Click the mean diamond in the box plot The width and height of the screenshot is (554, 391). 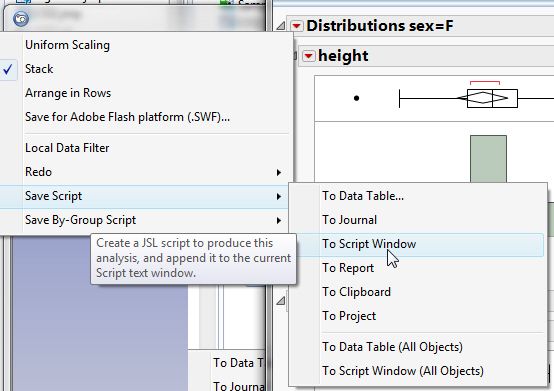click(x=483, y=98)
